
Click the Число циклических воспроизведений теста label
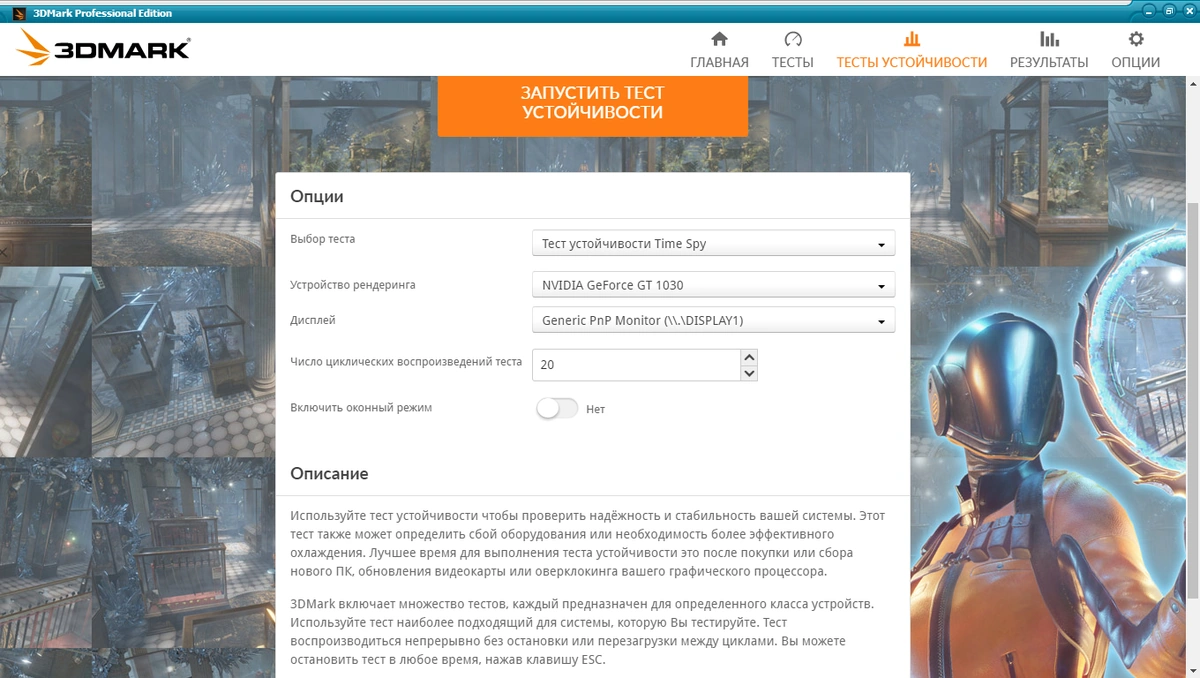click(x=406, y=361)
